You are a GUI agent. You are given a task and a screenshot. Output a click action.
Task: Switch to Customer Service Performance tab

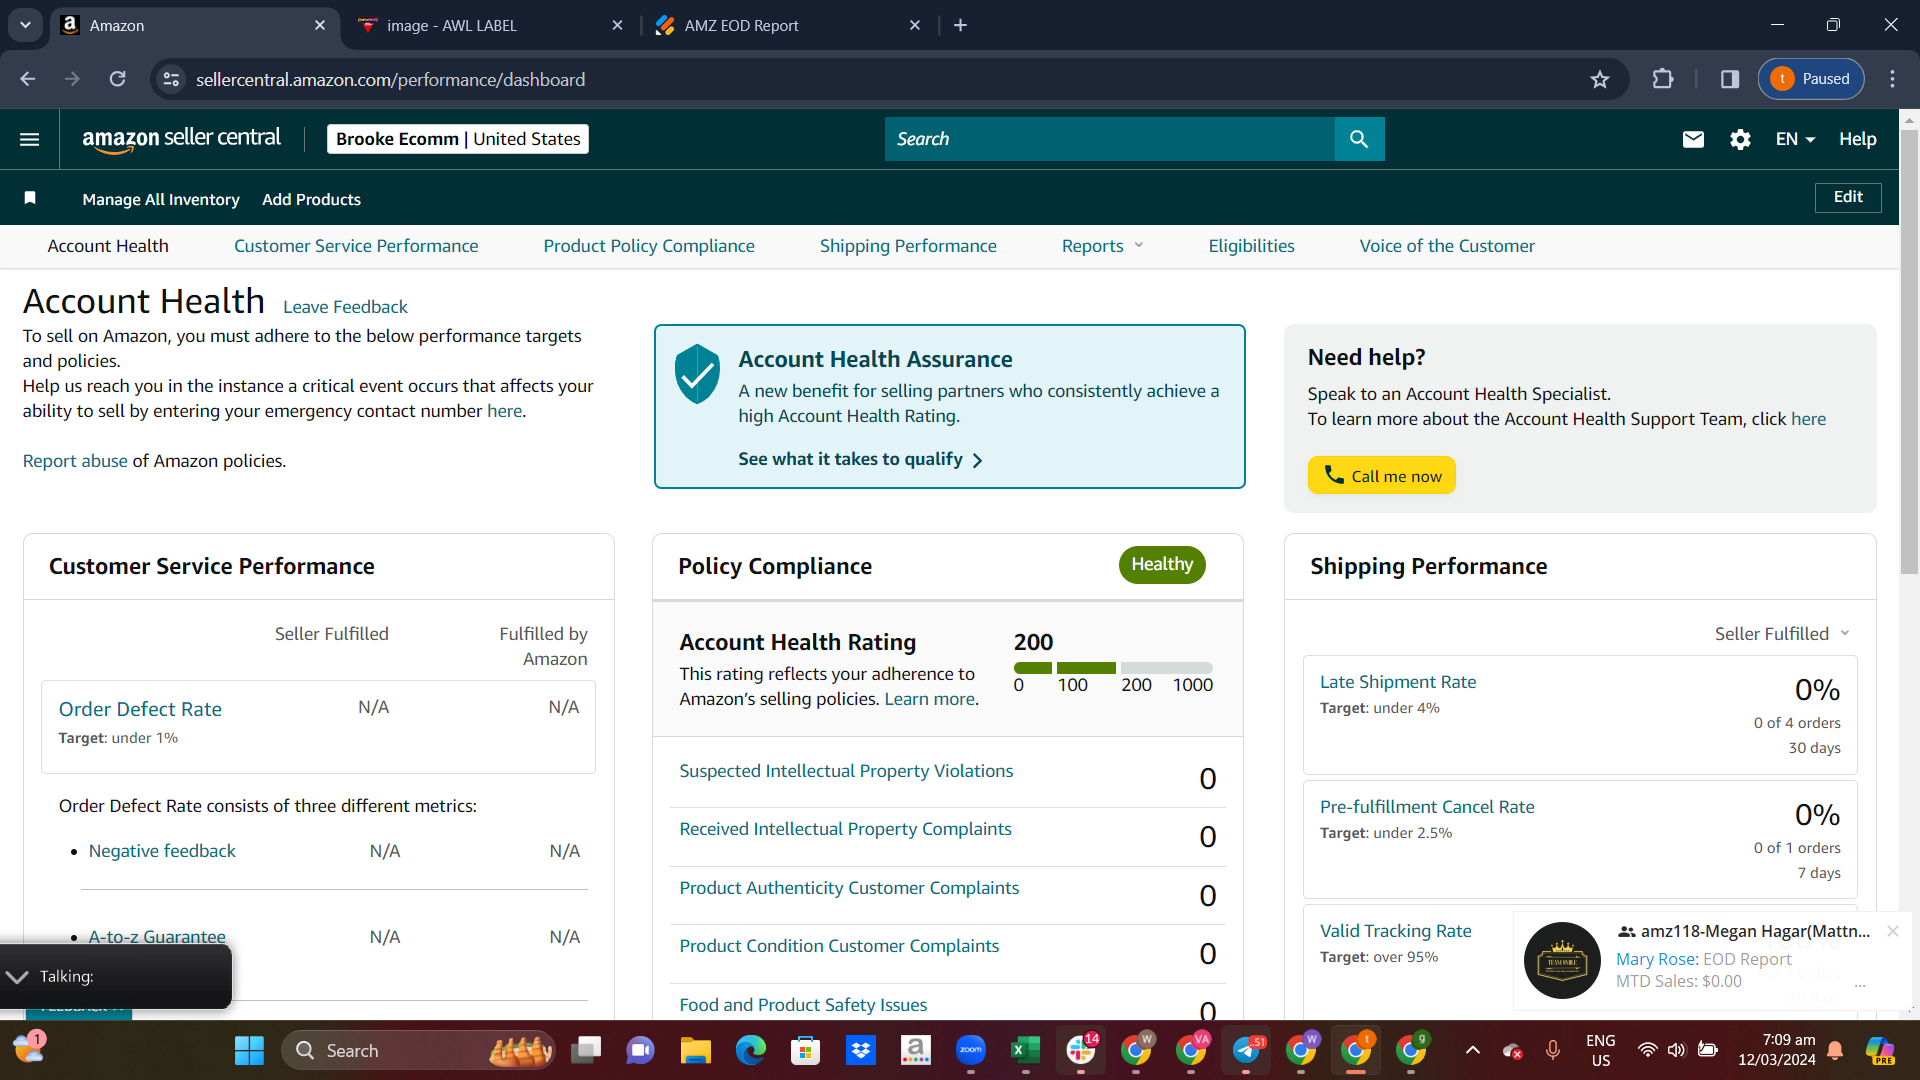356,246
